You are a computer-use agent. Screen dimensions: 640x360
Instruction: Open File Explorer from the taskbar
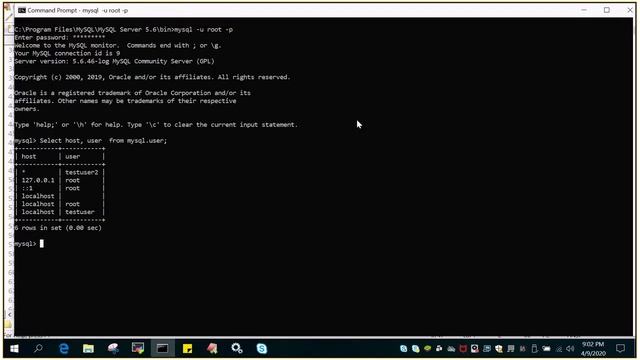(88, 349)
